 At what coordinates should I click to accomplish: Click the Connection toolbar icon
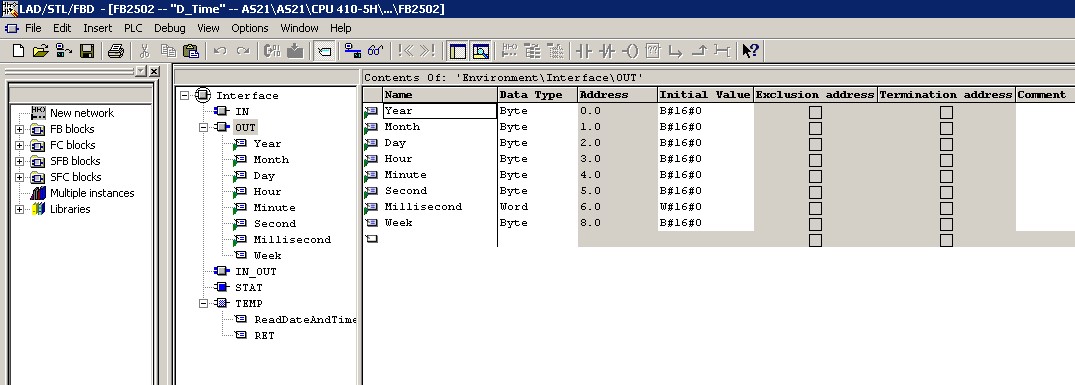[x=721, y=51]
